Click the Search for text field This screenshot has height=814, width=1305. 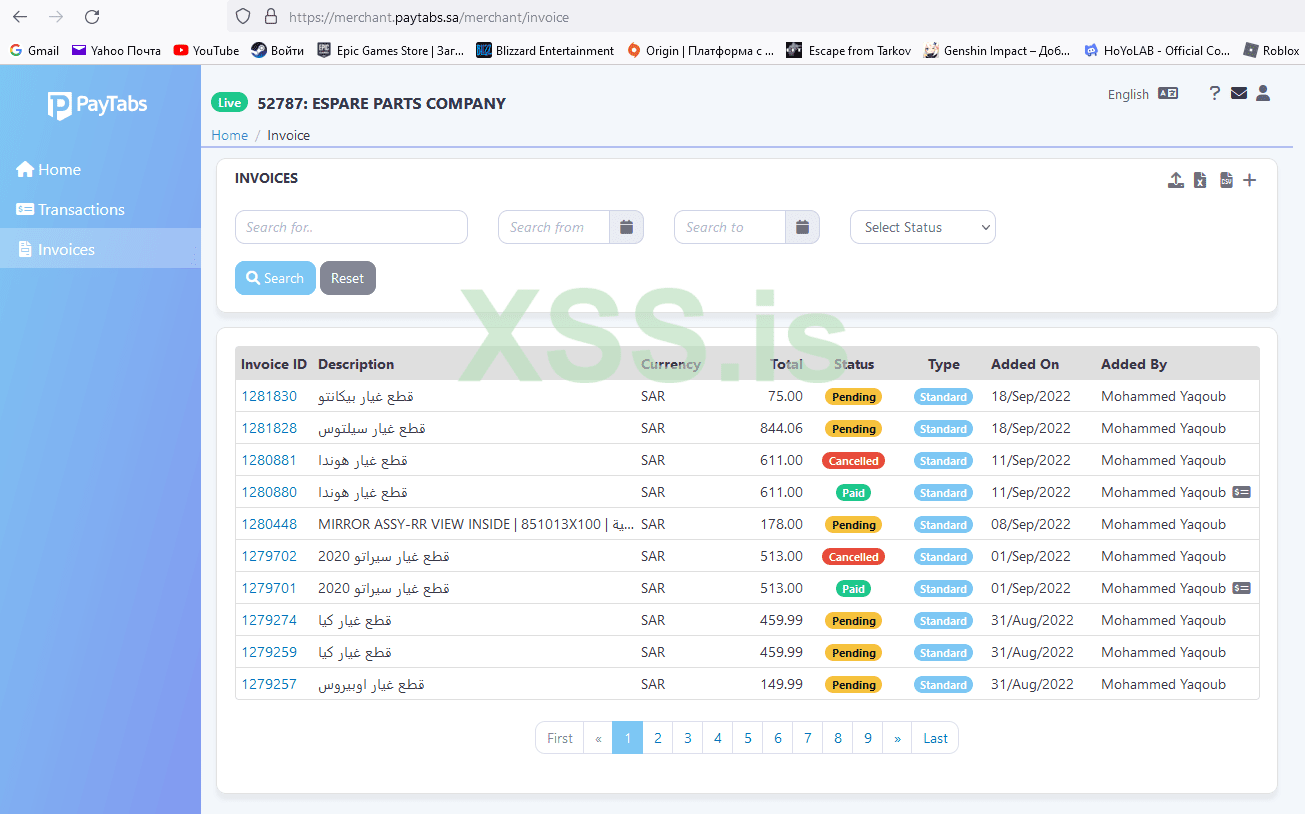(351, 227)
